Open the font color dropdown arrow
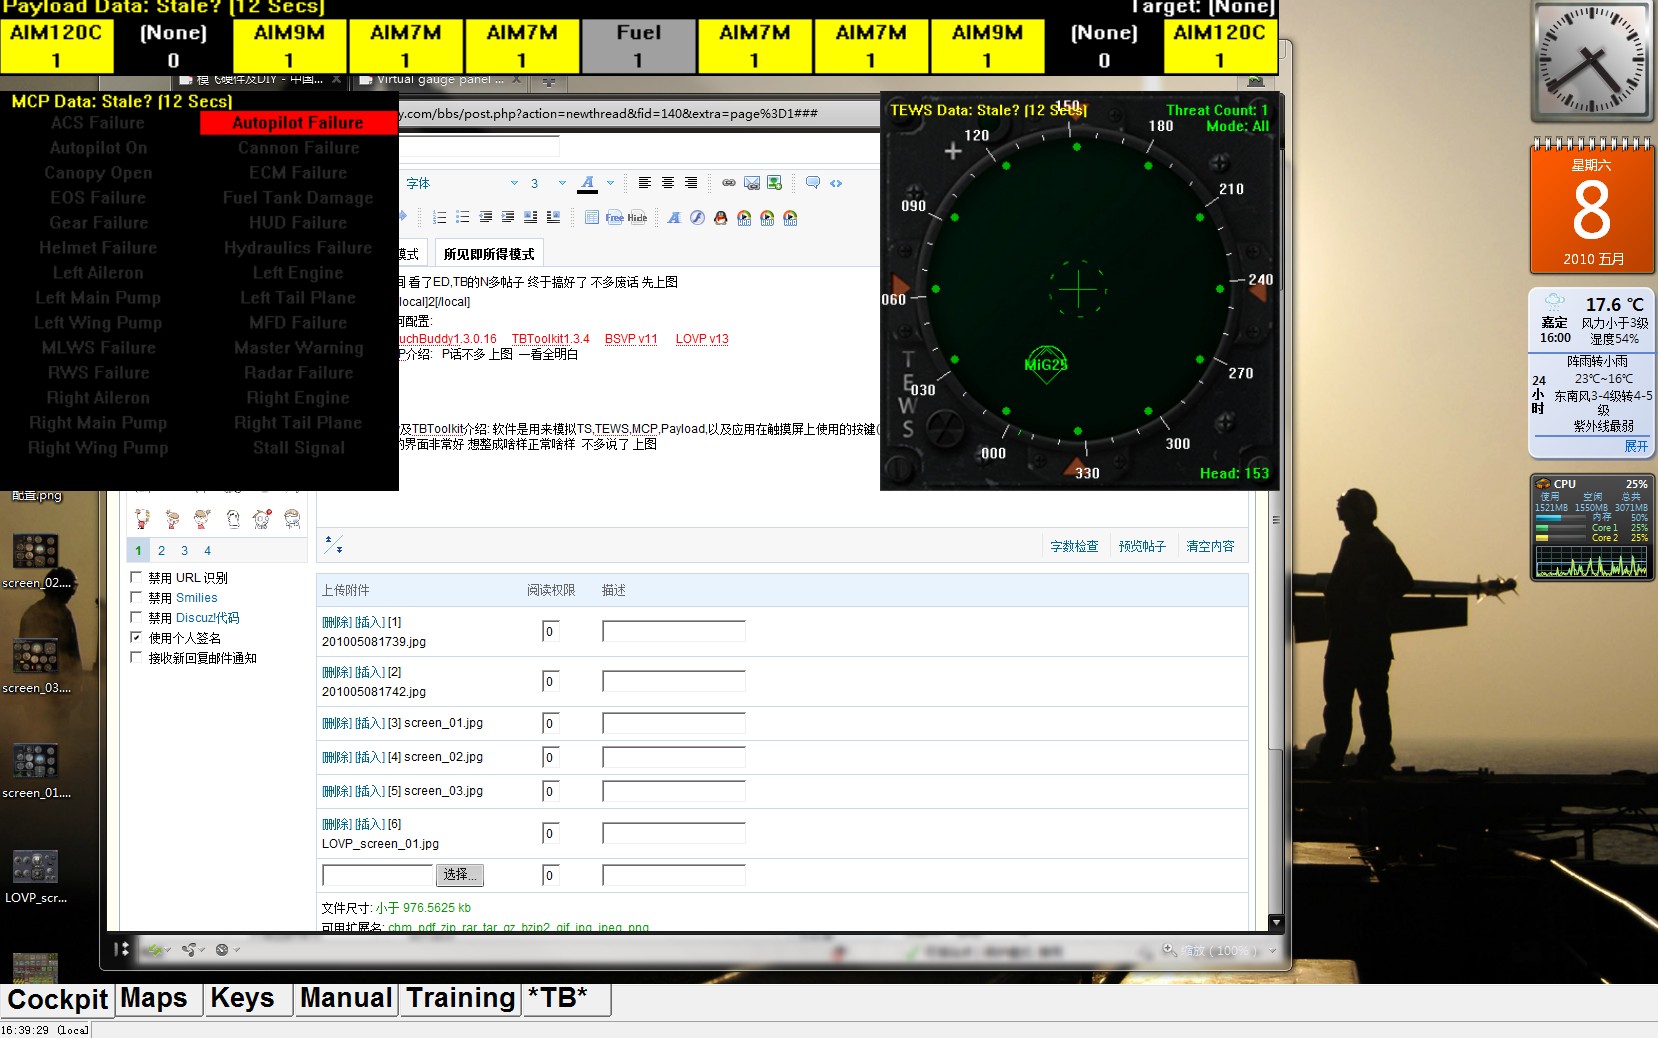The width and height of the screenshot is (1658, 1038). (610, 183)
